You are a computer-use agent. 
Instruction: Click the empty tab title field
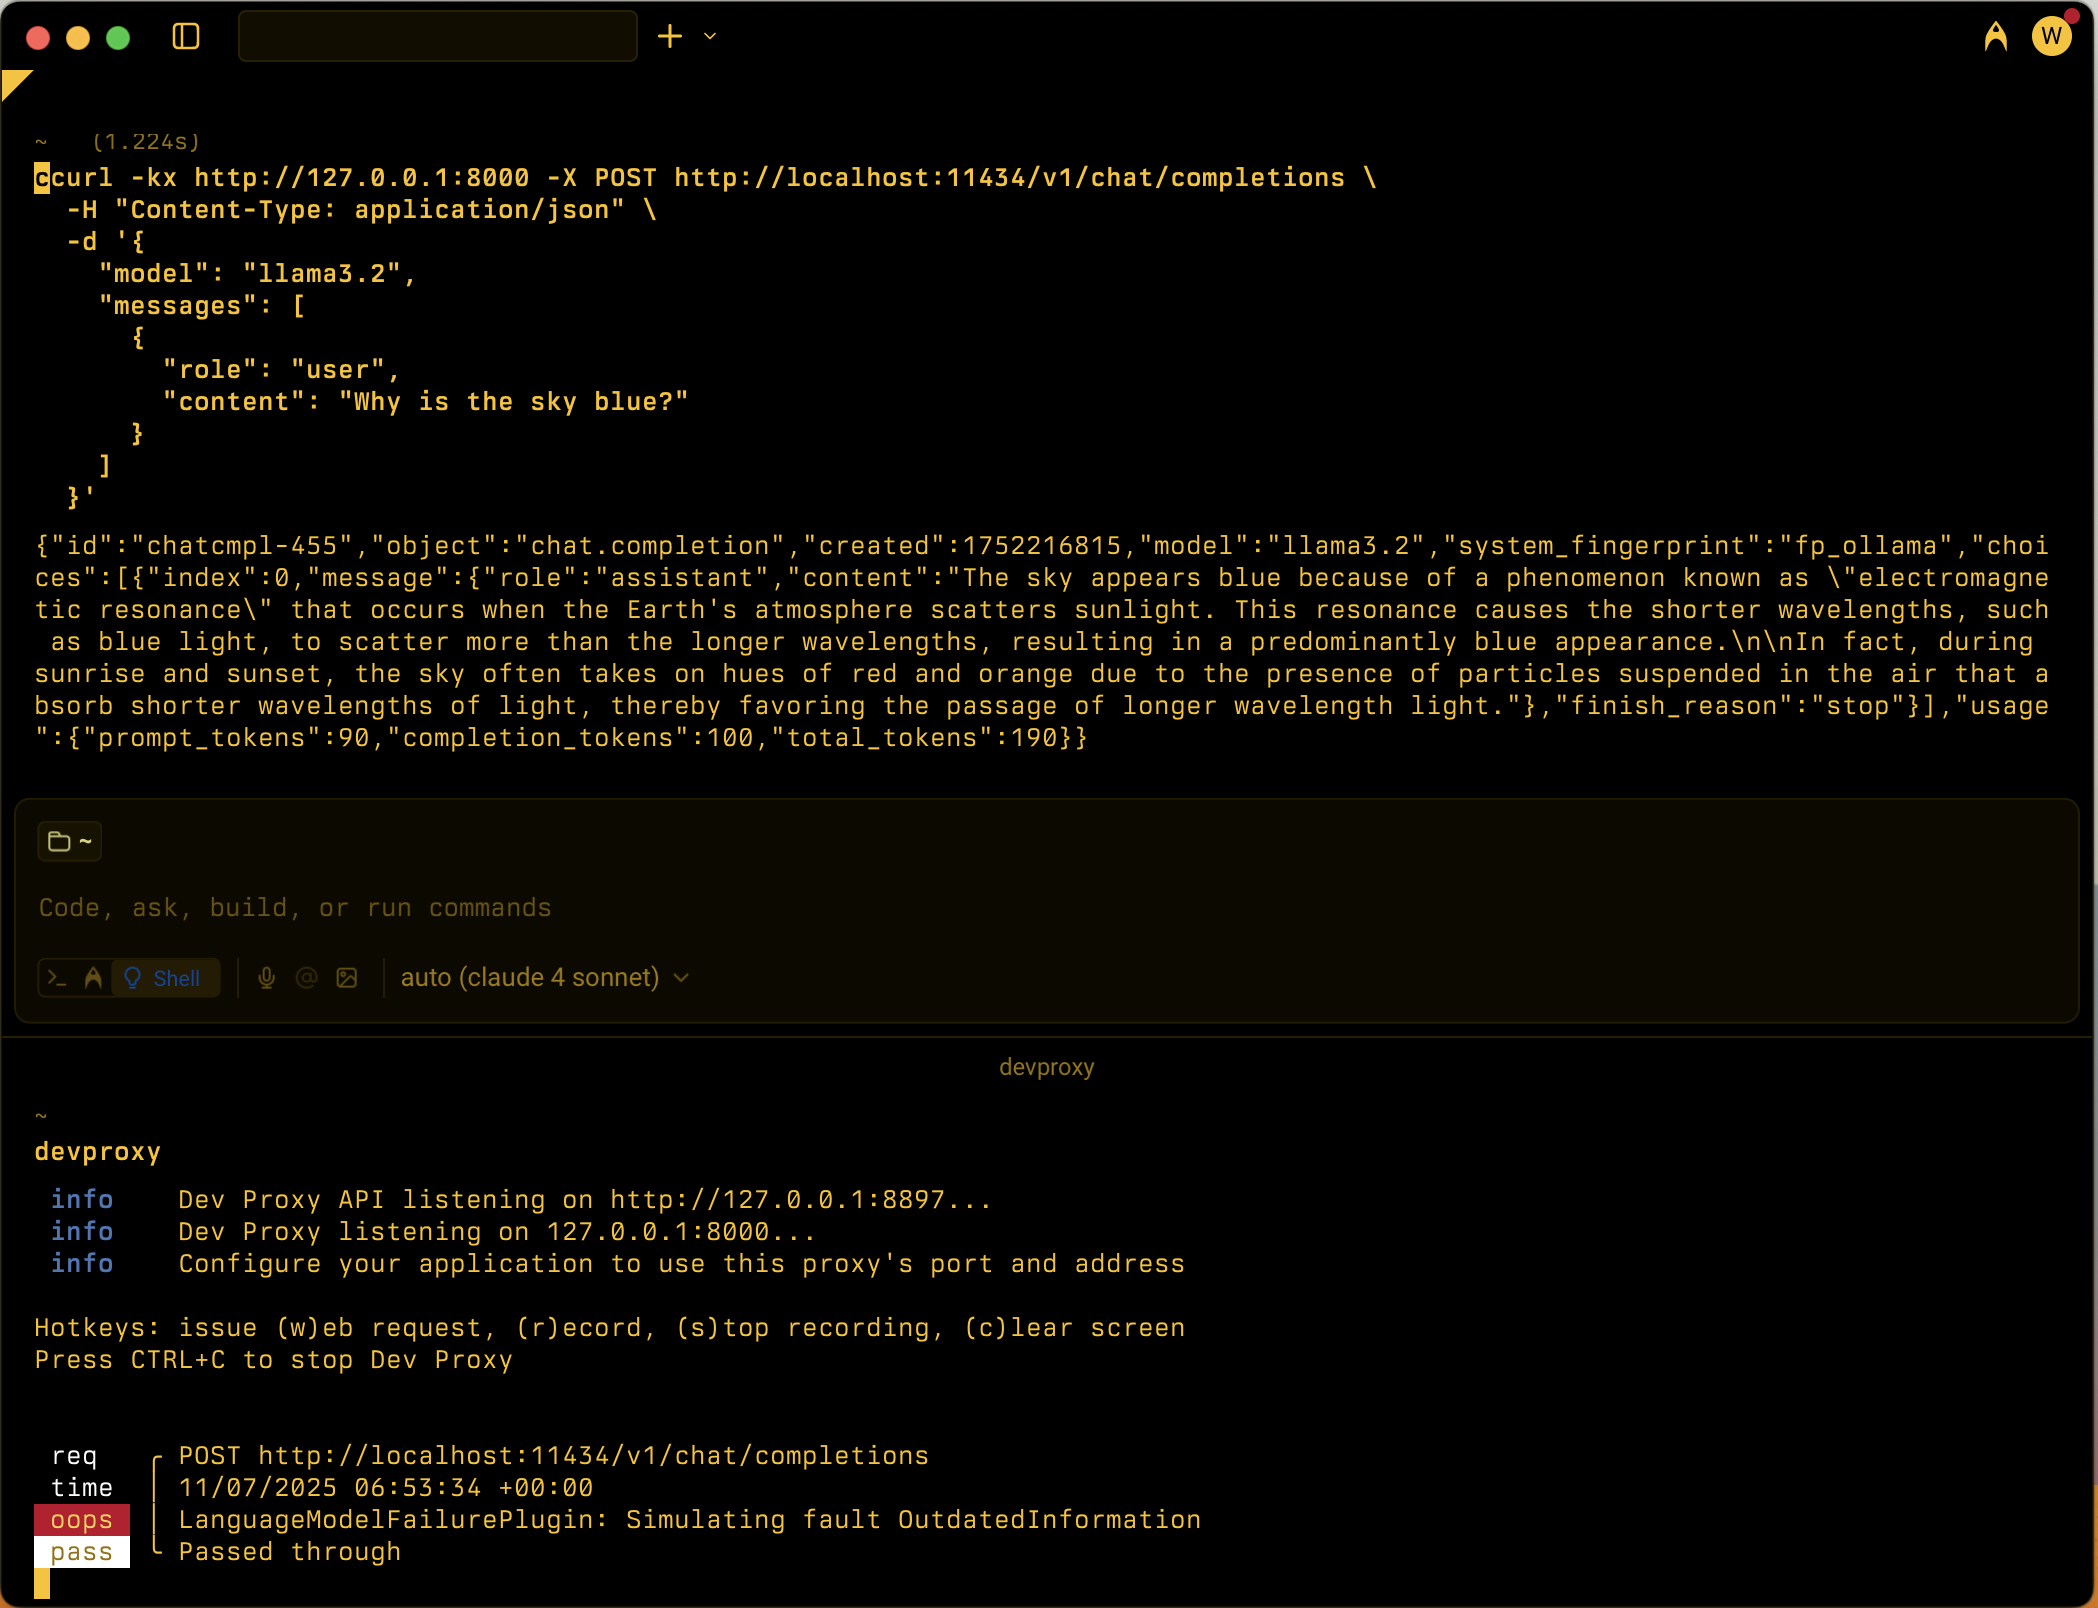click(437, 37)
